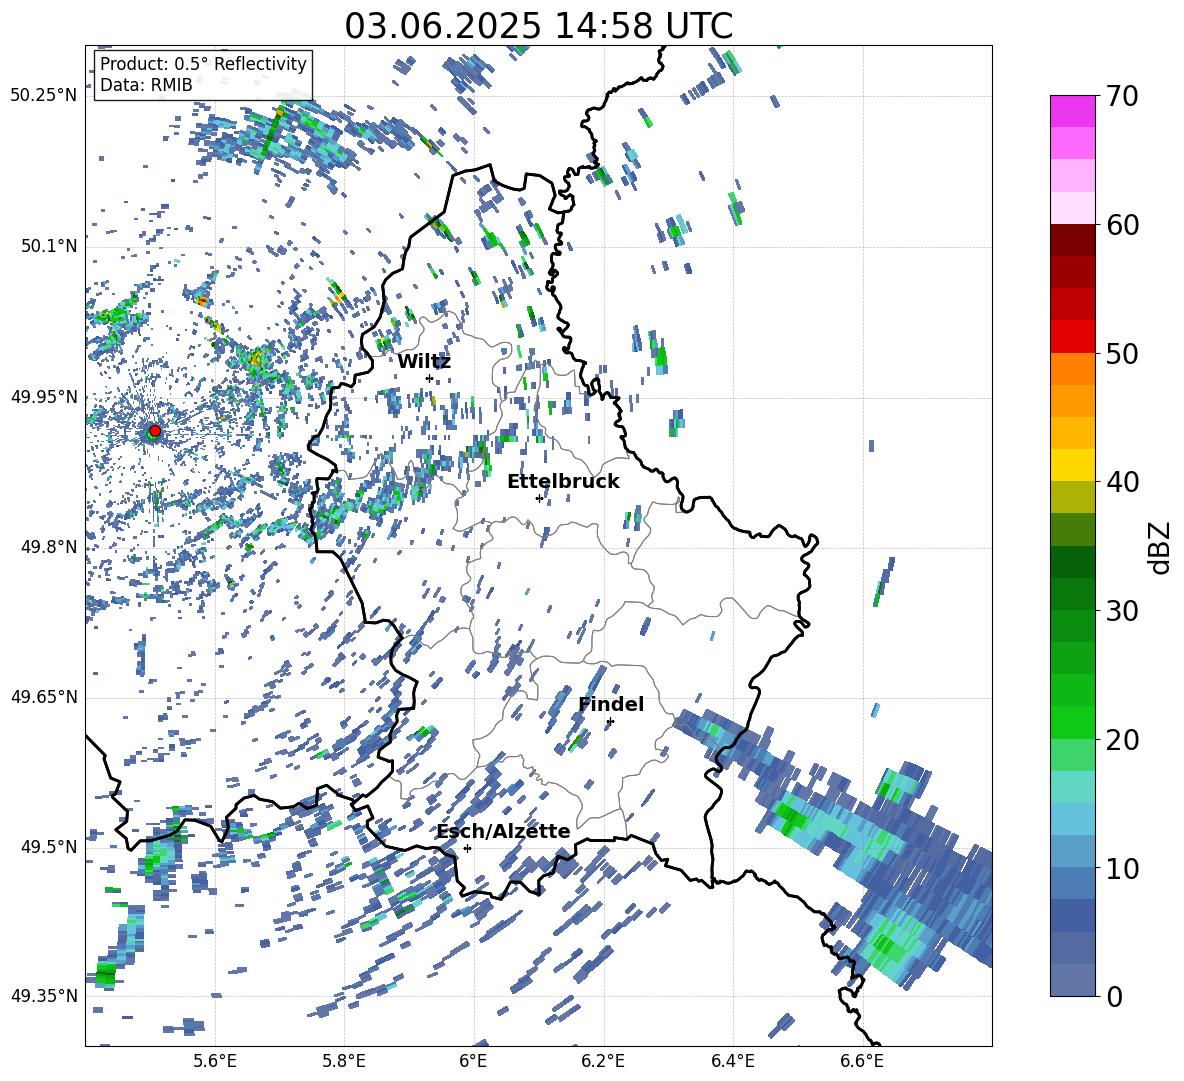Click the 10 tick label on colorbar
This screenshot has width=1184, height=1081.
(x=1122, y=868)
